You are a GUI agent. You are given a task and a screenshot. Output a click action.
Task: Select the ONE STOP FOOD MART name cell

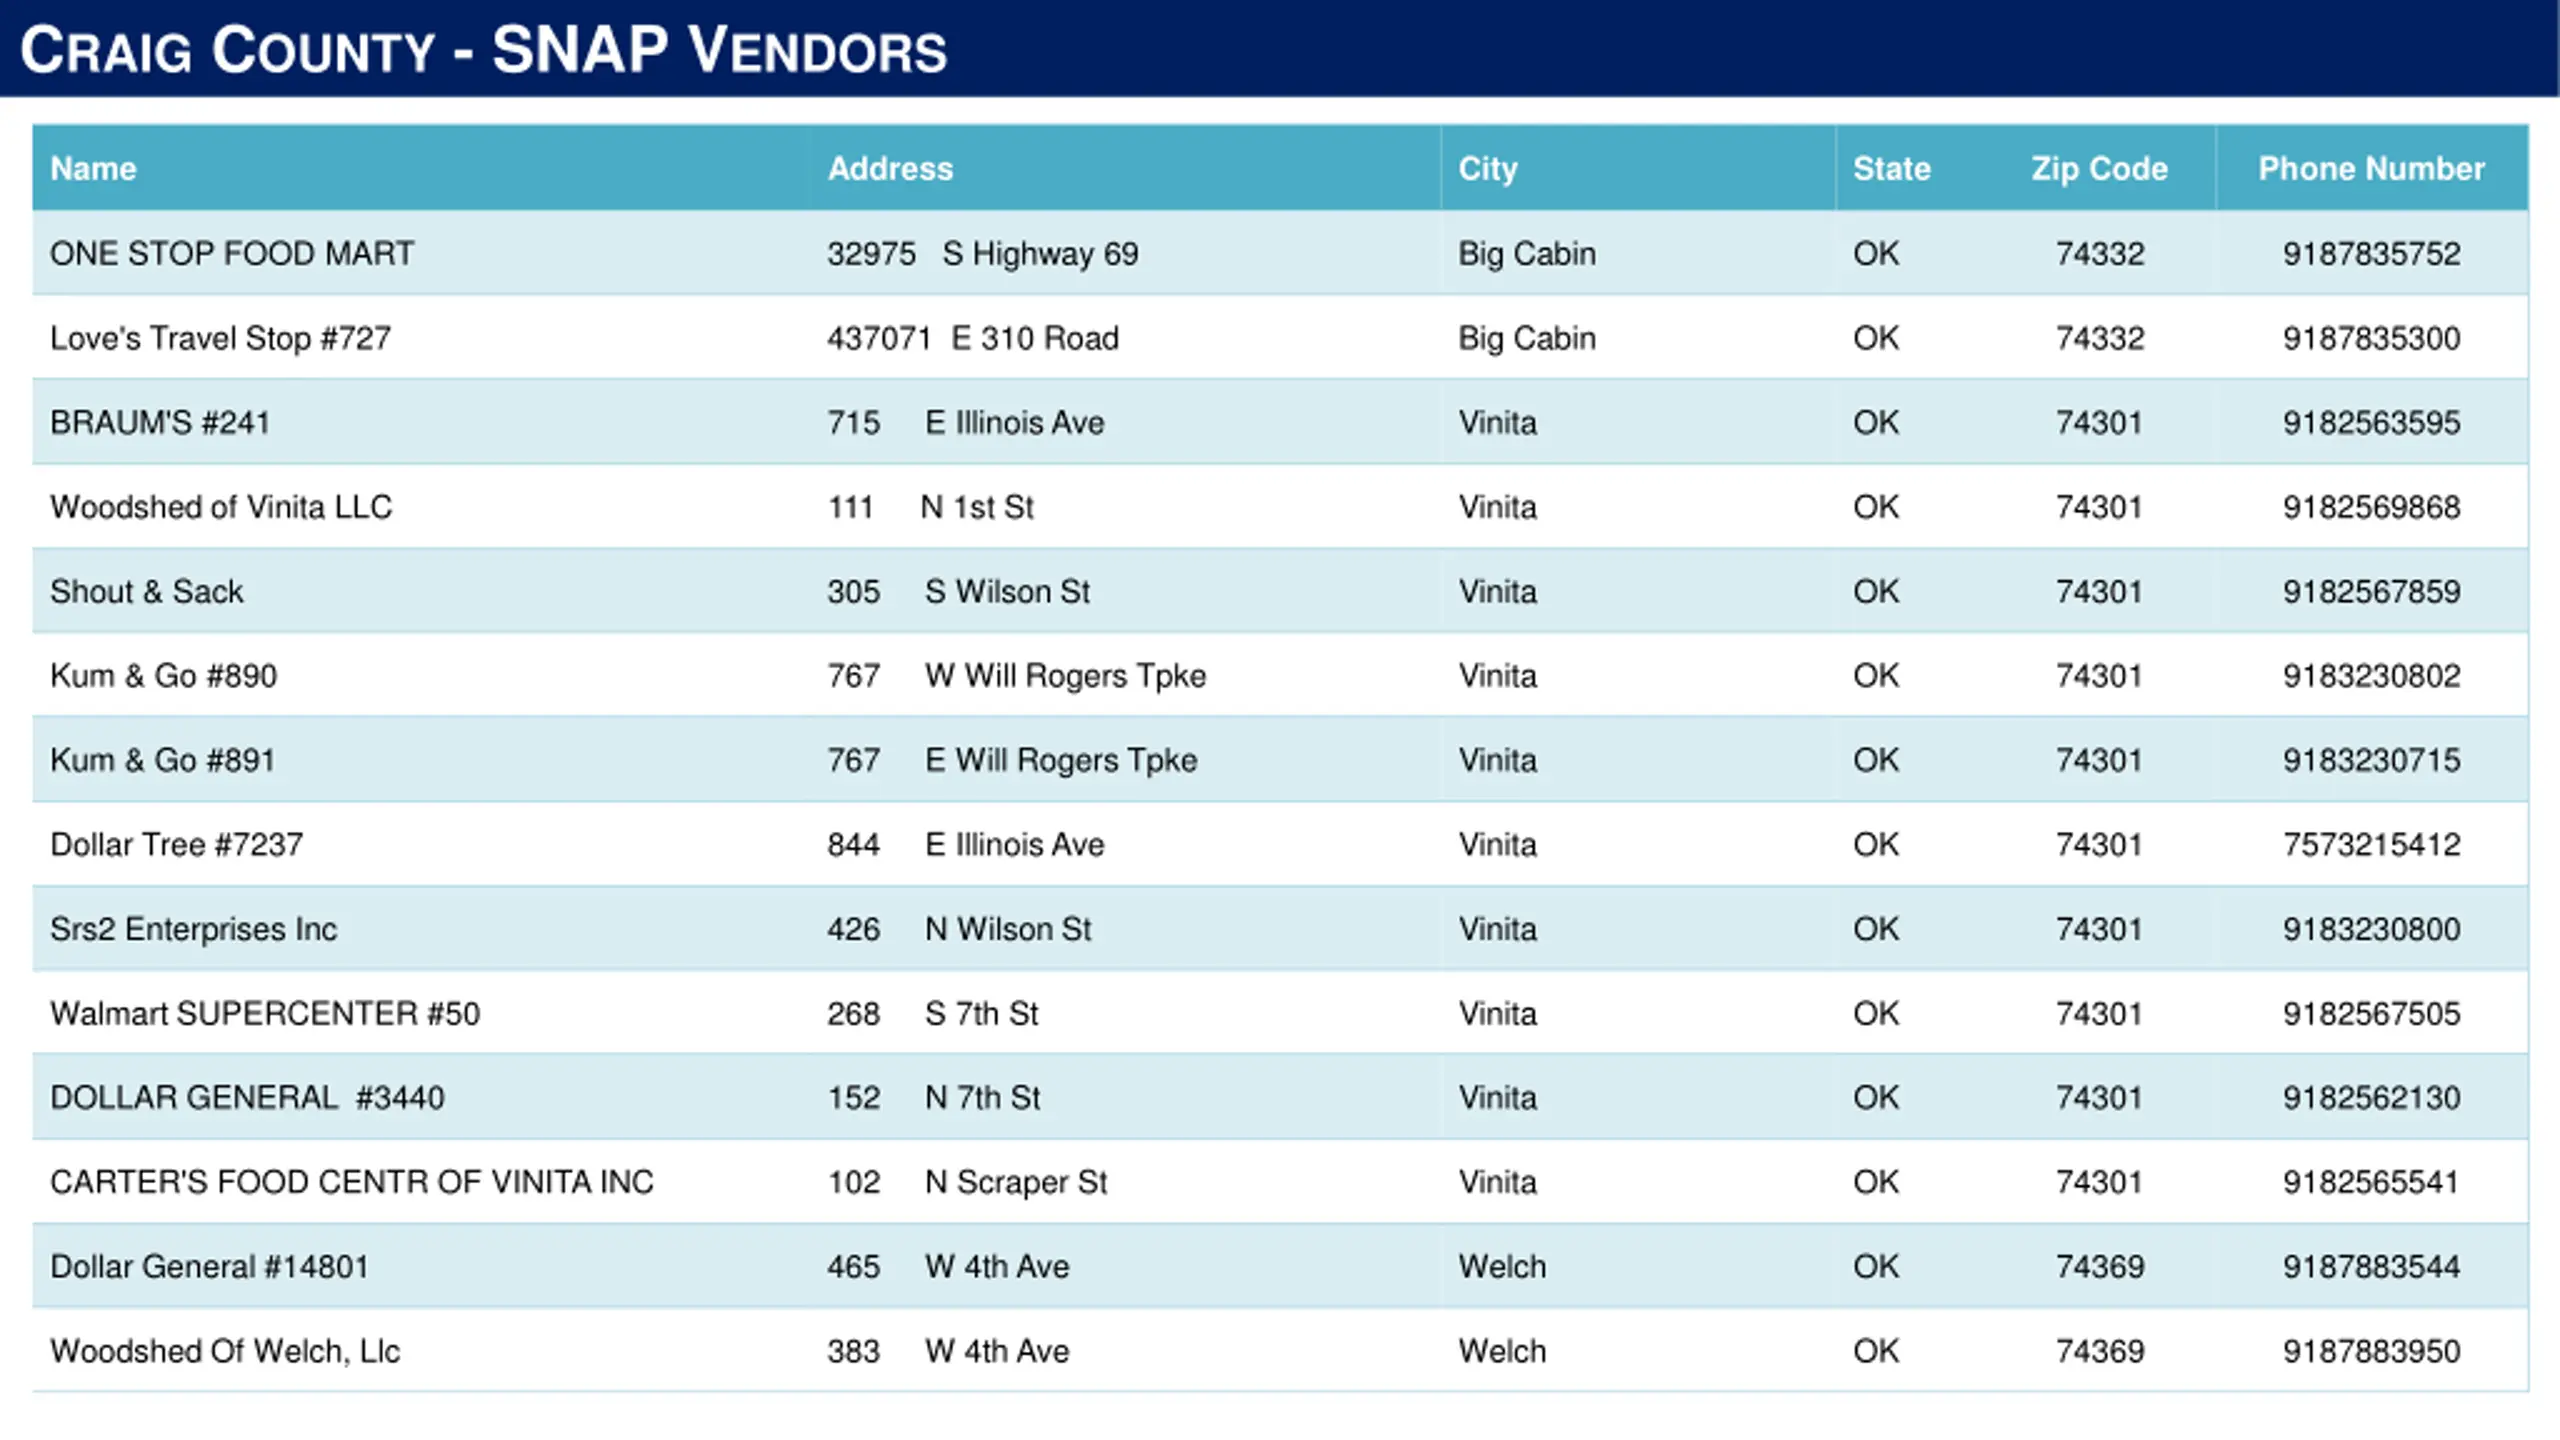pyautogui.click(x=232, y=253)
